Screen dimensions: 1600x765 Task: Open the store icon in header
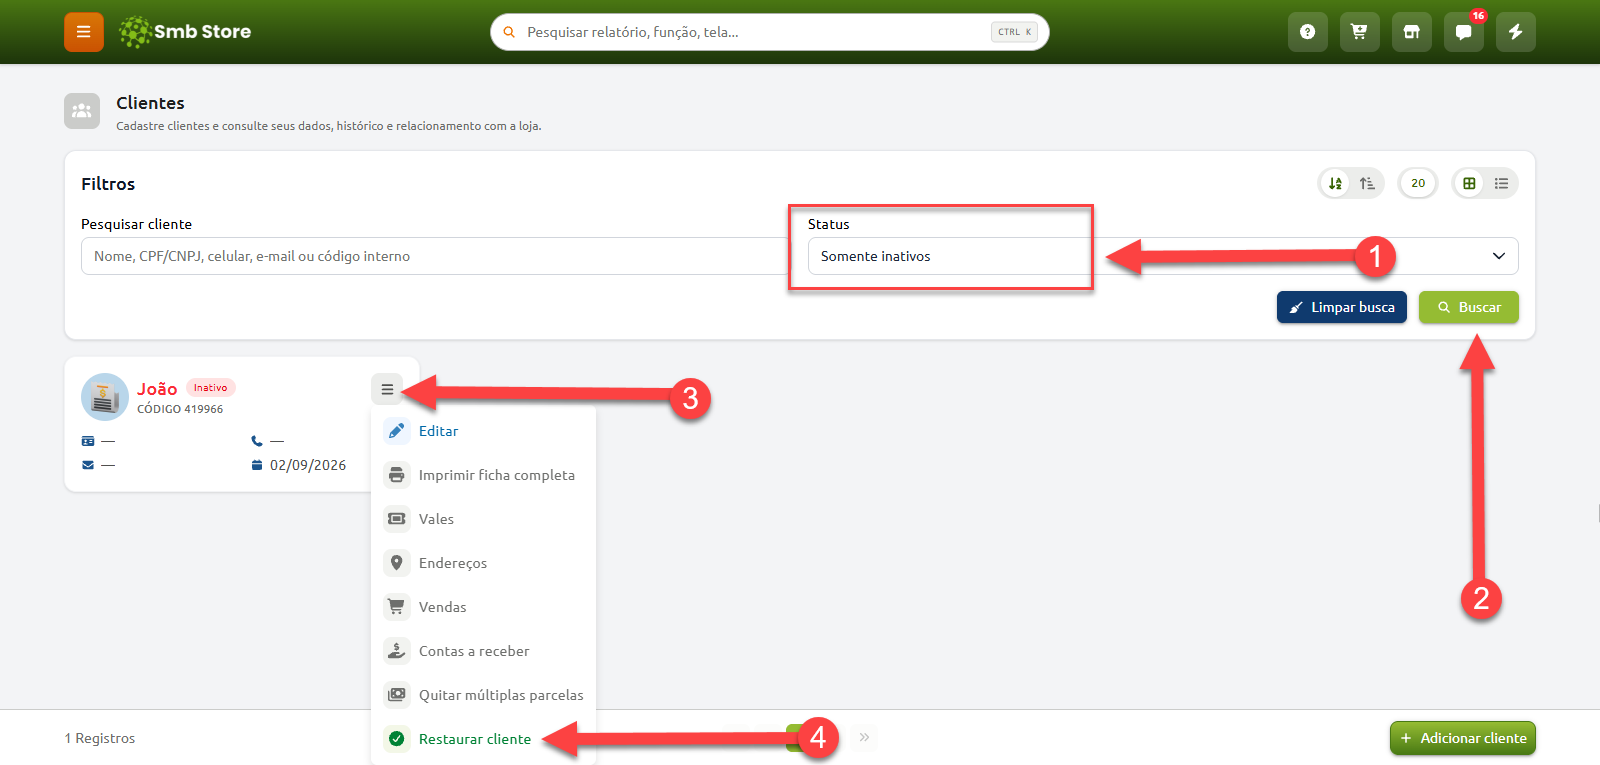click(x=1411, y=32)
